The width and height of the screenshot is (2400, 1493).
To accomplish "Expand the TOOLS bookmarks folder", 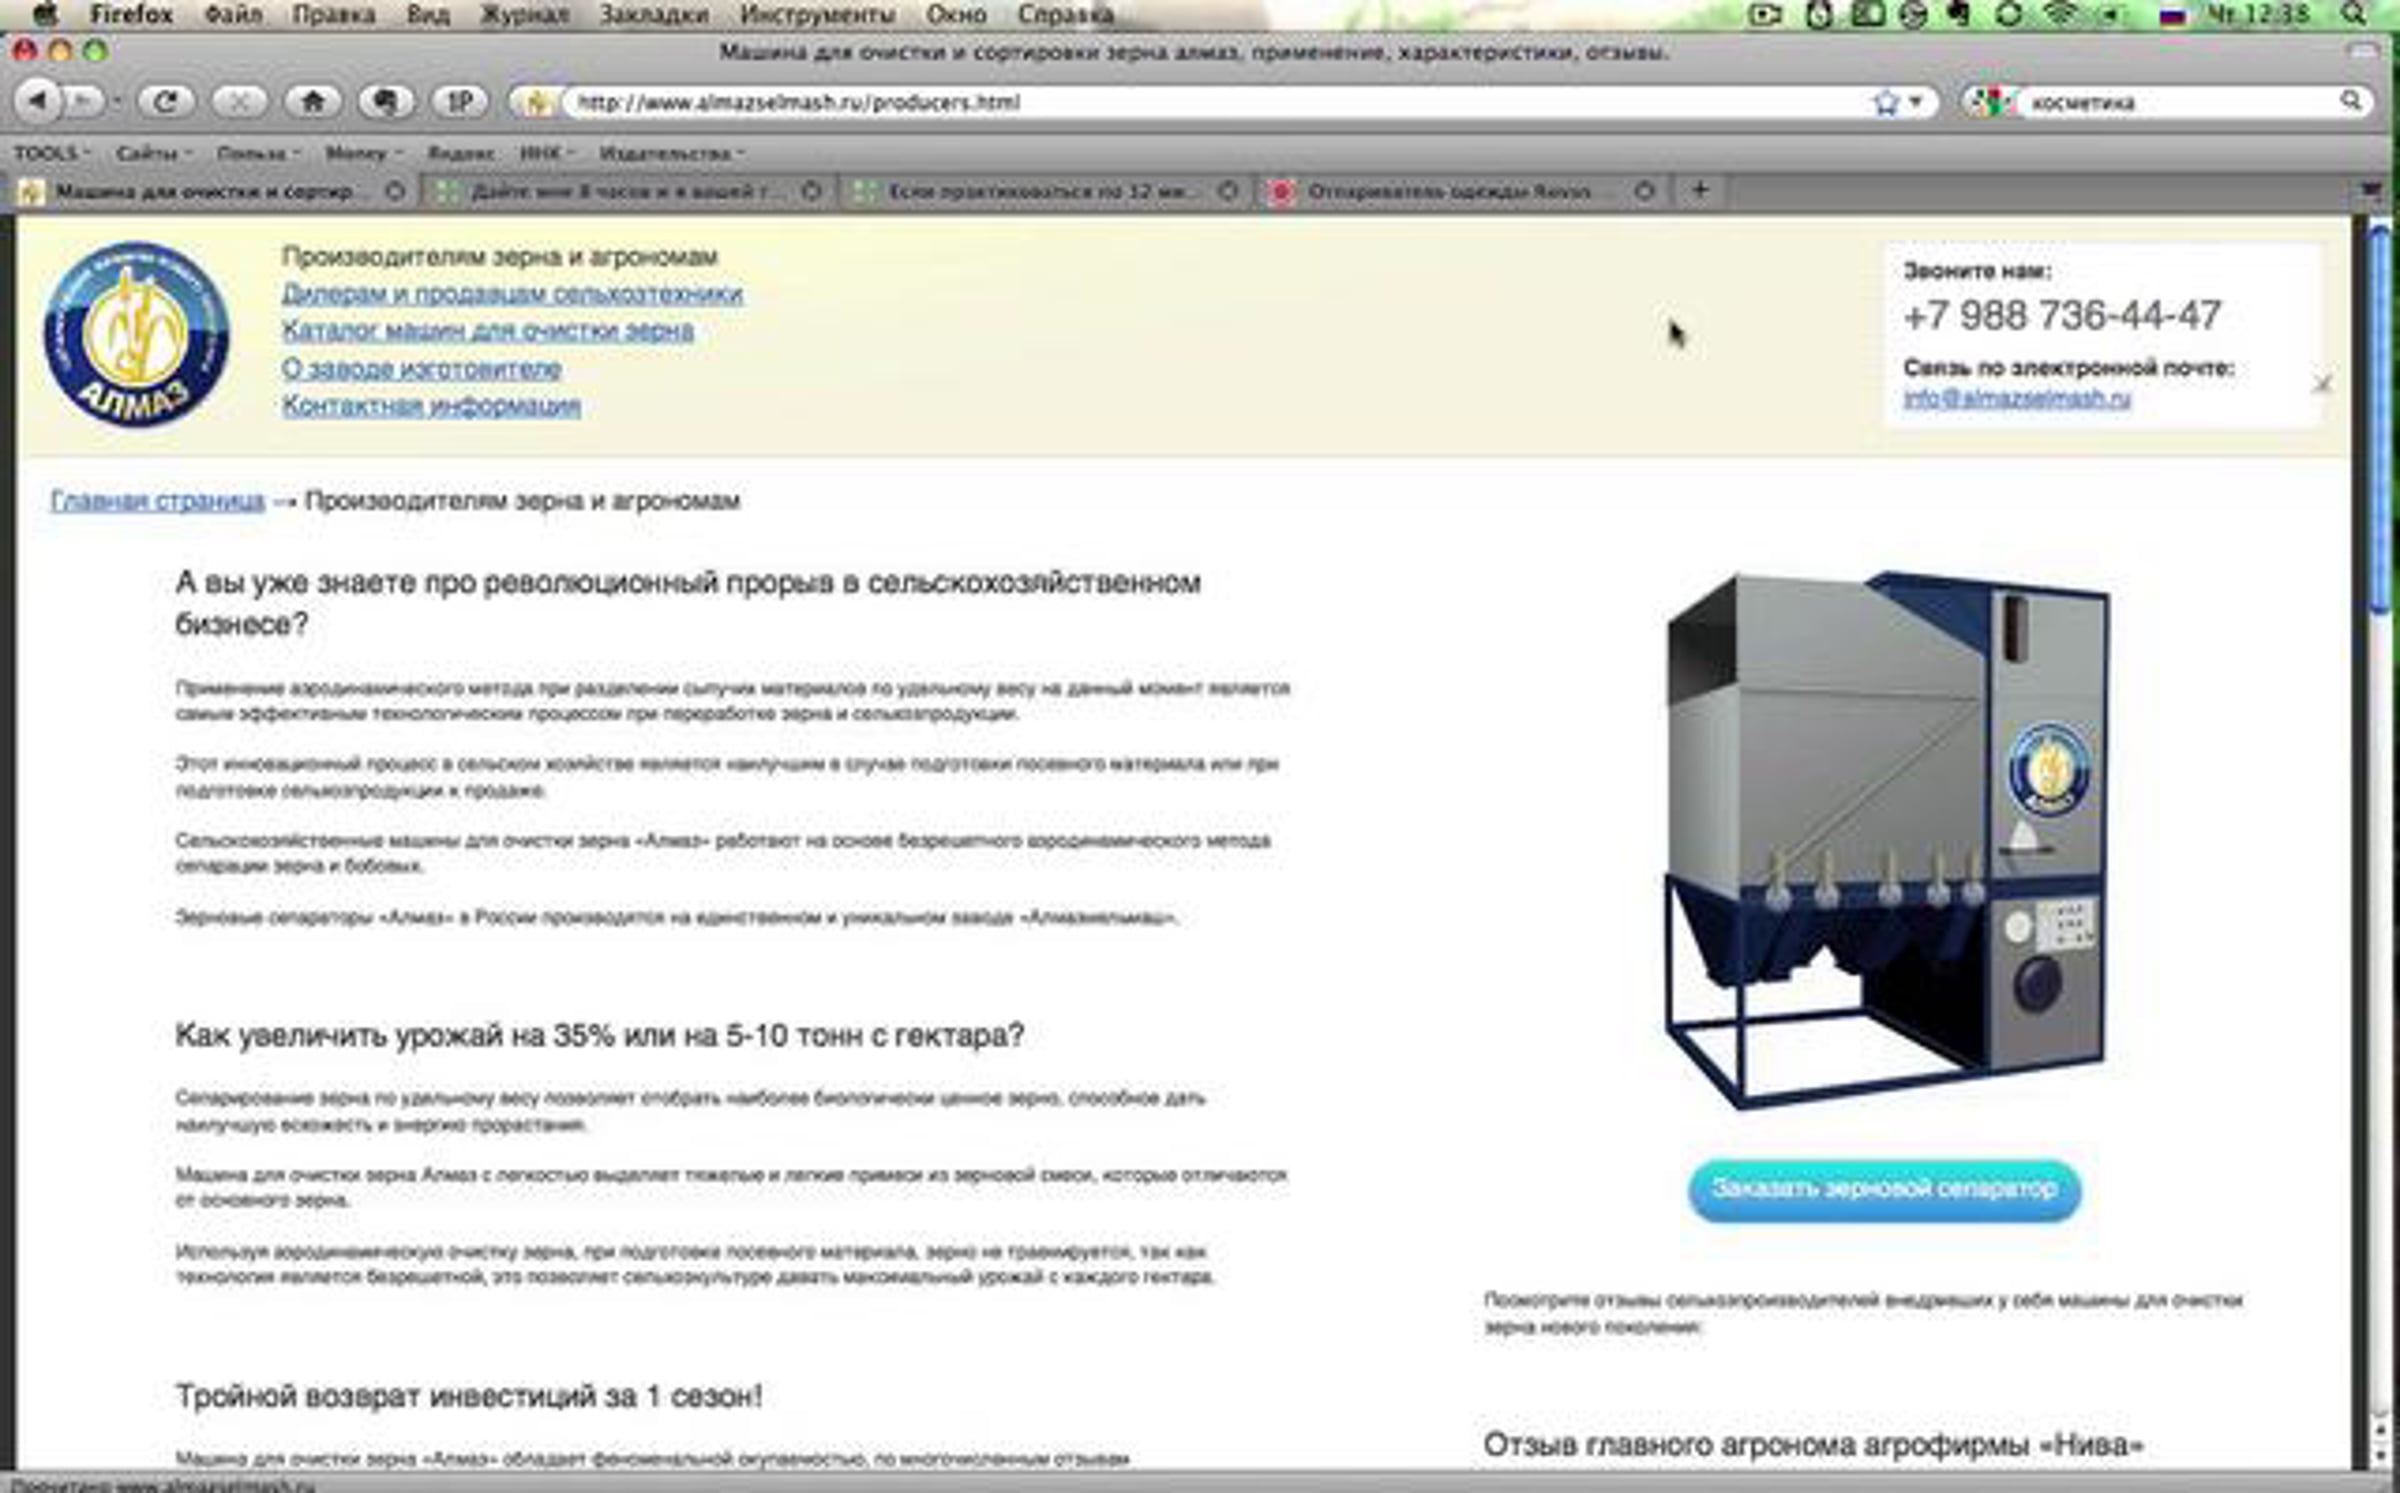I will click(51, 153).
